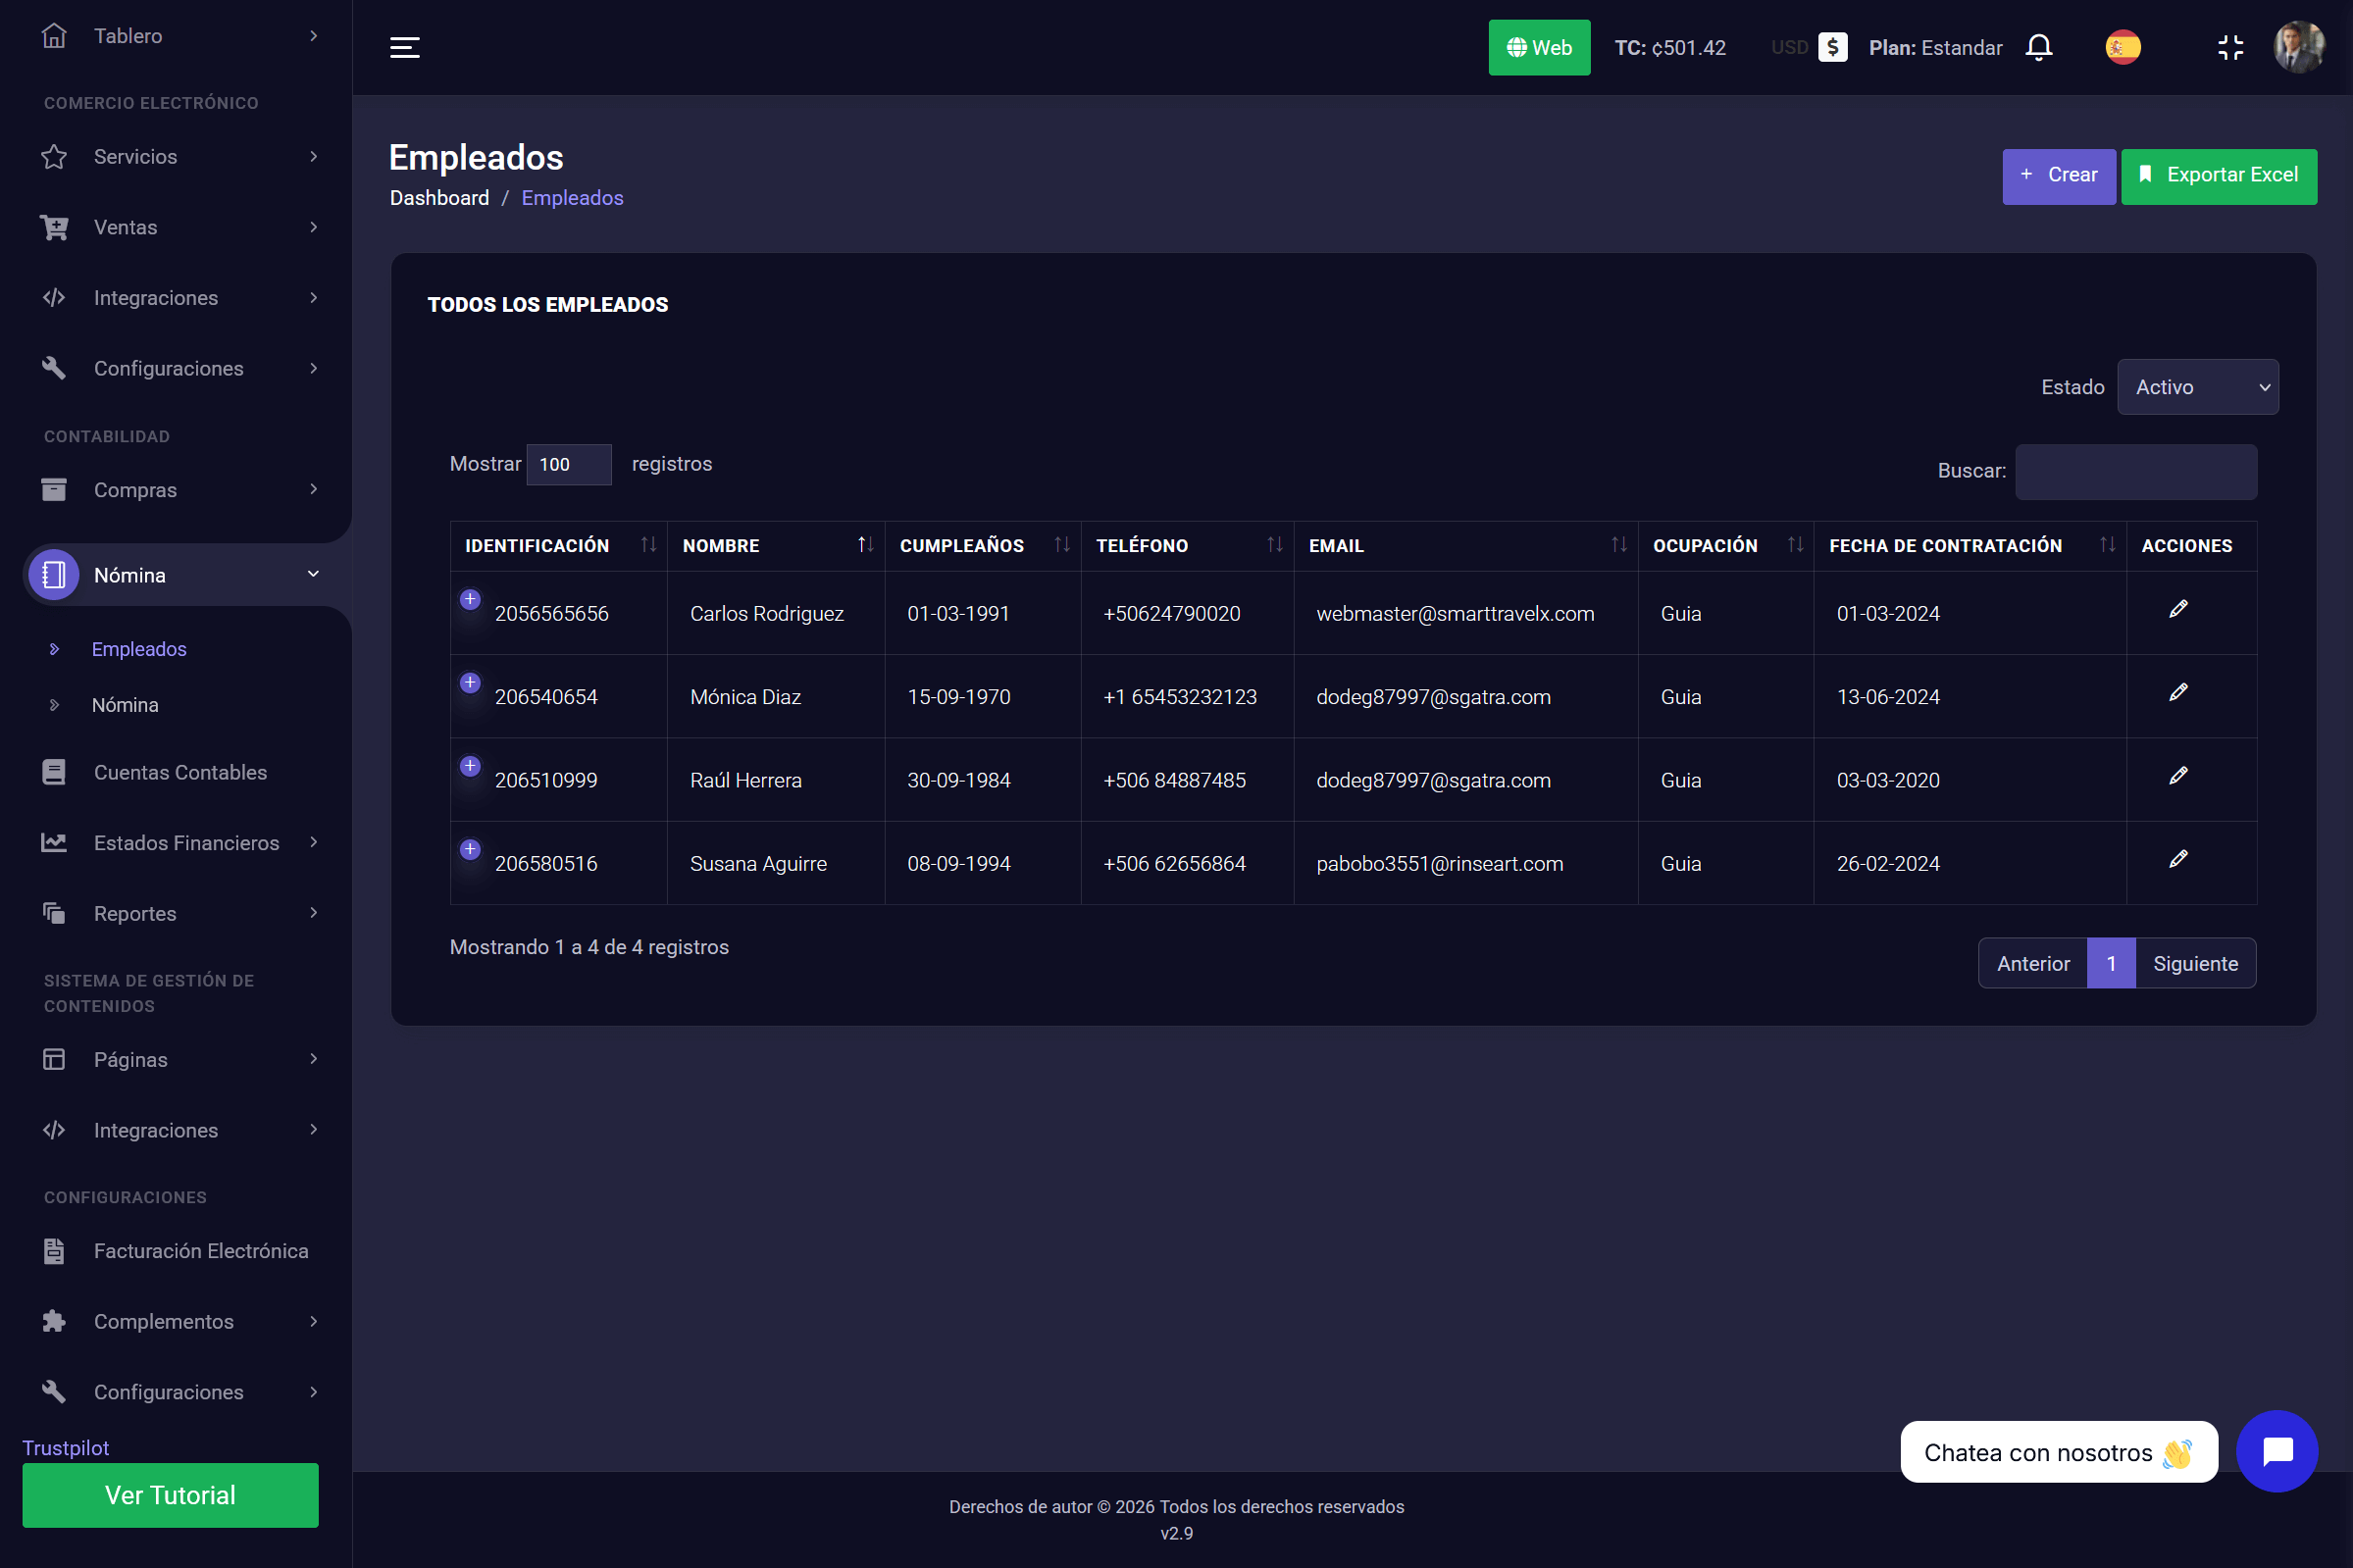The width and height of the screenshot is (2353, 1568).
Task: Select the Nómina submenu item
Action: click(x=125, y=705)
